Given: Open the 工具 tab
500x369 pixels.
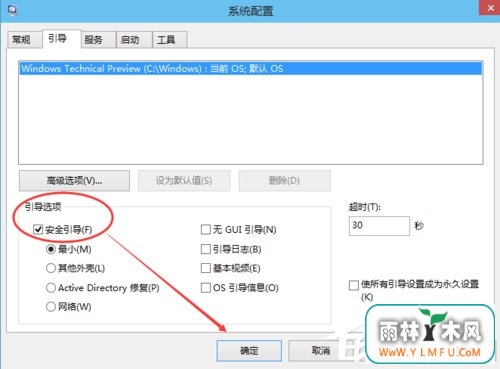Looking at the screenshot, I should point(169,40).
